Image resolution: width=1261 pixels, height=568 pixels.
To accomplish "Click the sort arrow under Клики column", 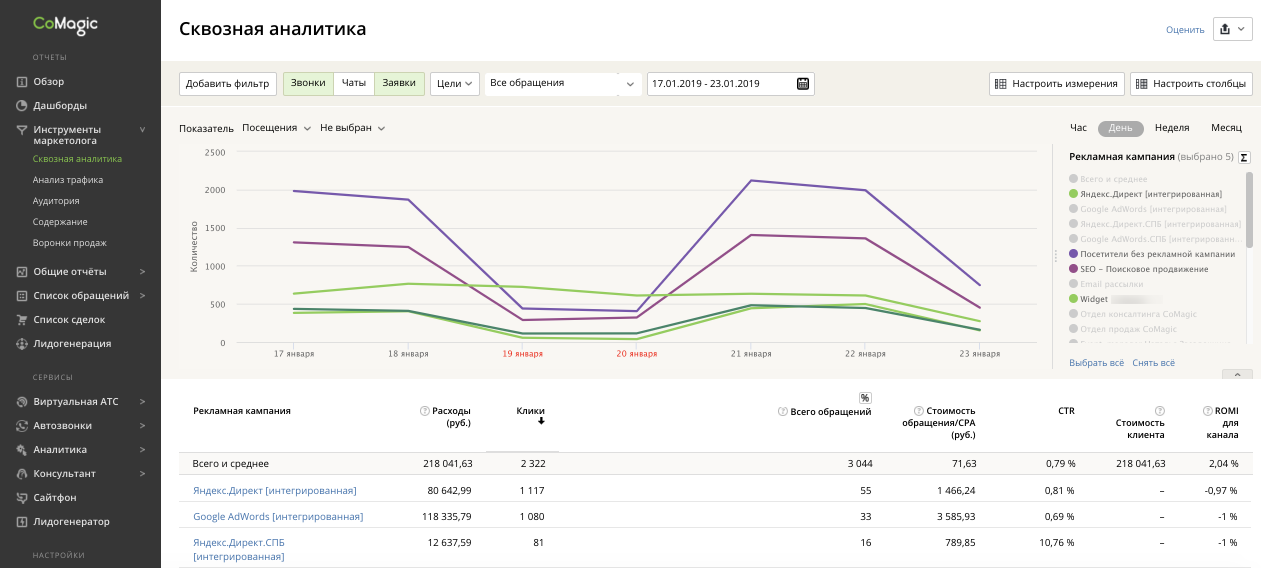I will tap(541, 422).
